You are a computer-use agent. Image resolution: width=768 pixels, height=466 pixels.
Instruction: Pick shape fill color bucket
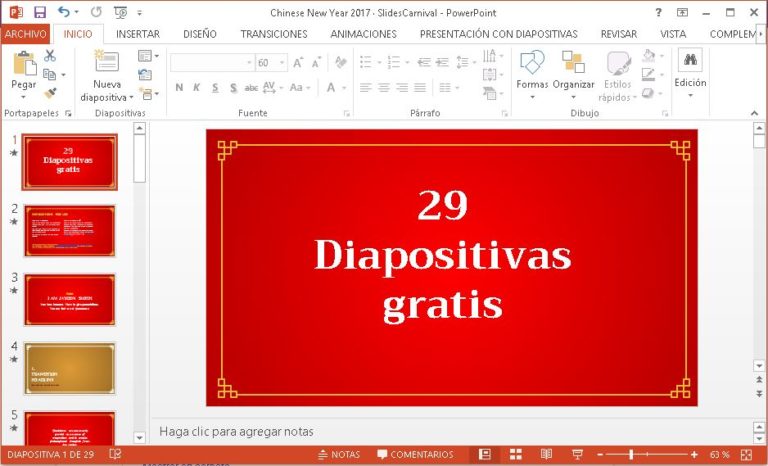tap(648, 55)
